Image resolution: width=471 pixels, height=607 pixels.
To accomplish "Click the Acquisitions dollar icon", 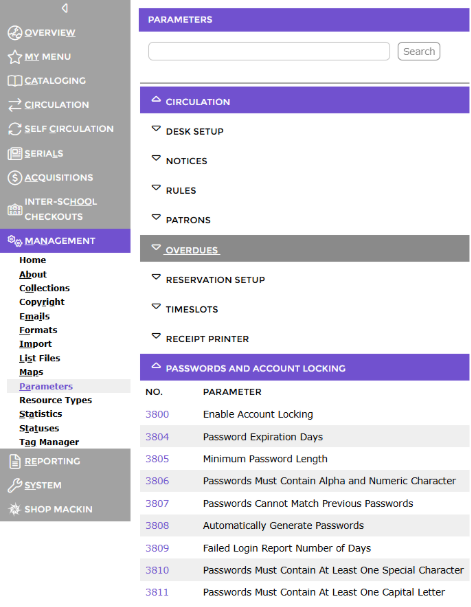I will (x=15, y=178).
